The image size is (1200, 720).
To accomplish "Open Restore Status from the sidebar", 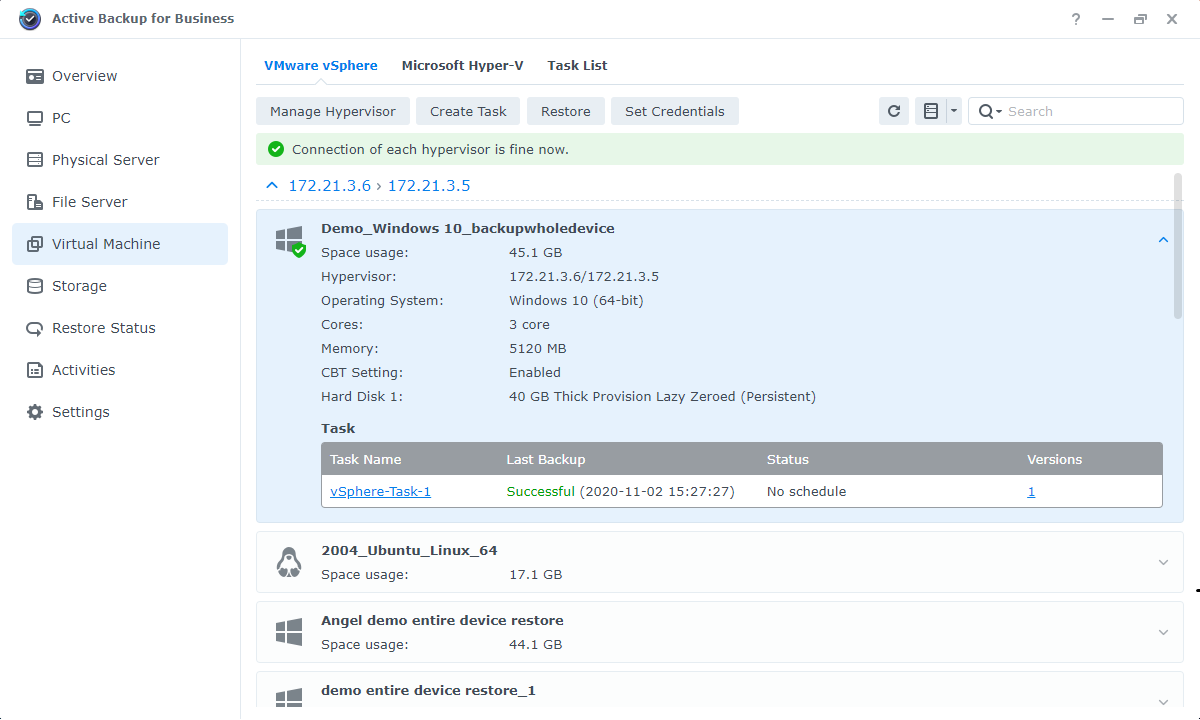I will 103,328.
